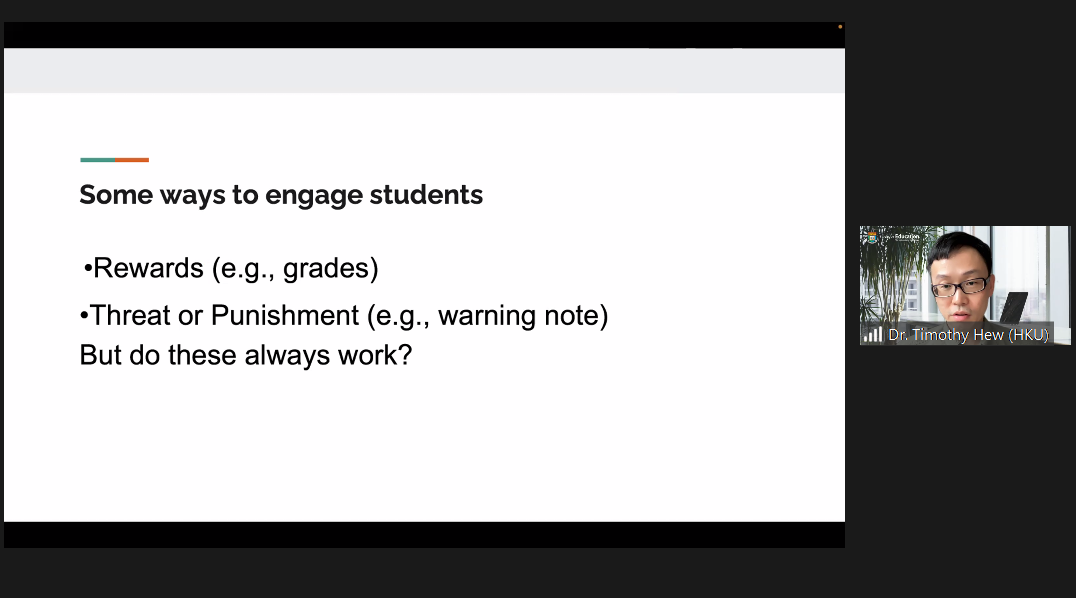Click the Faculty of Education watermark text

tap(905, 237)
